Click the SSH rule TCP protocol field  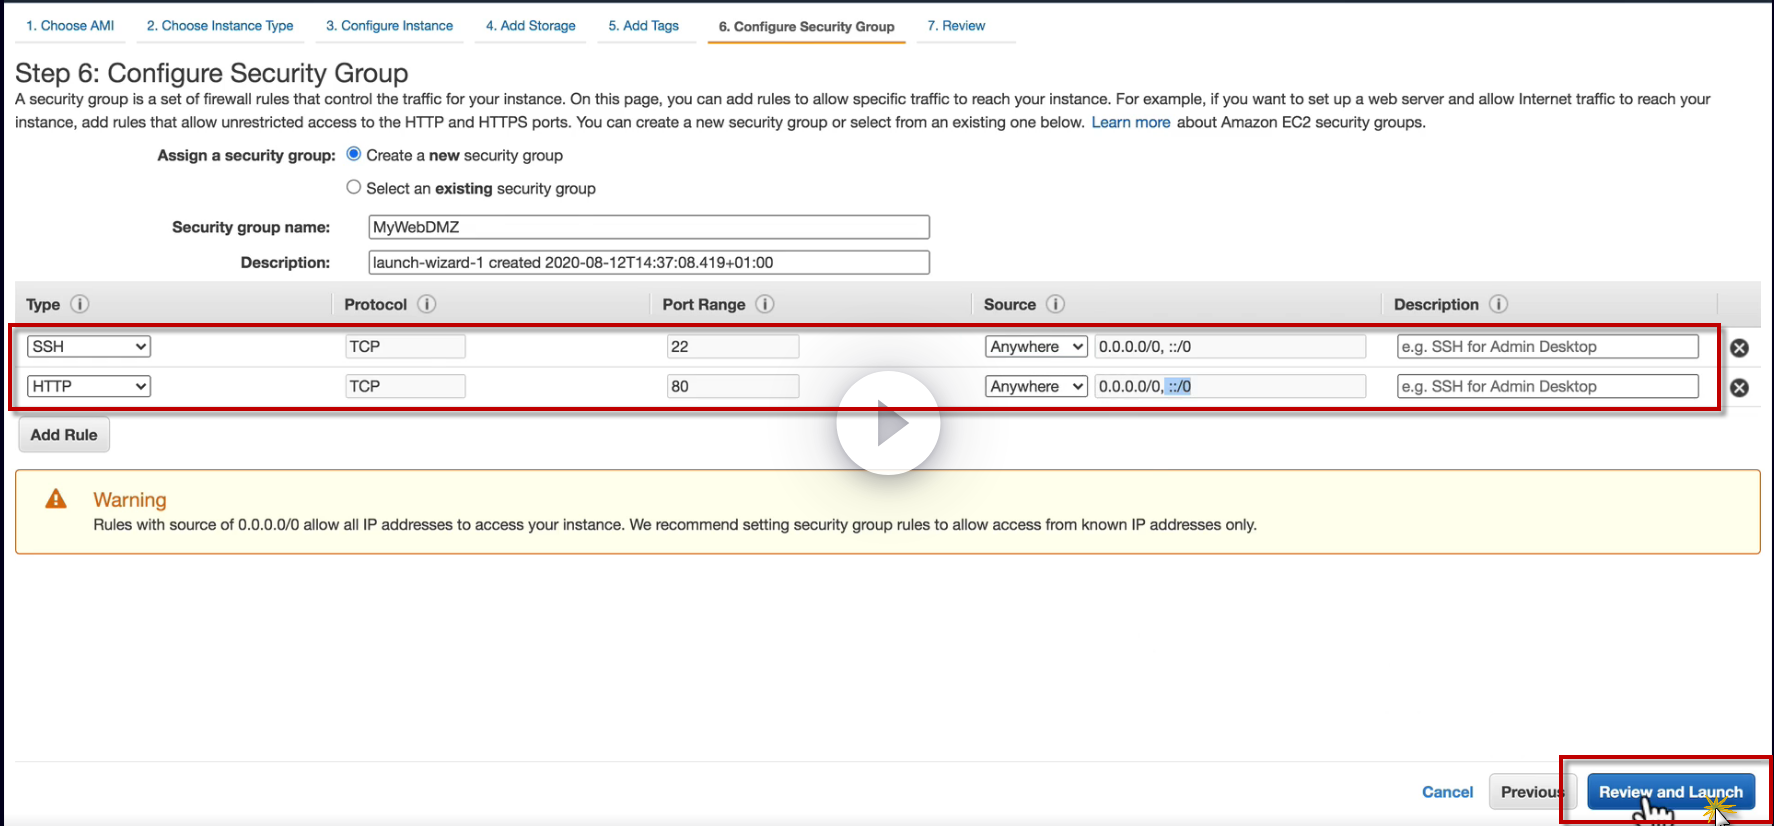(405, 346)
